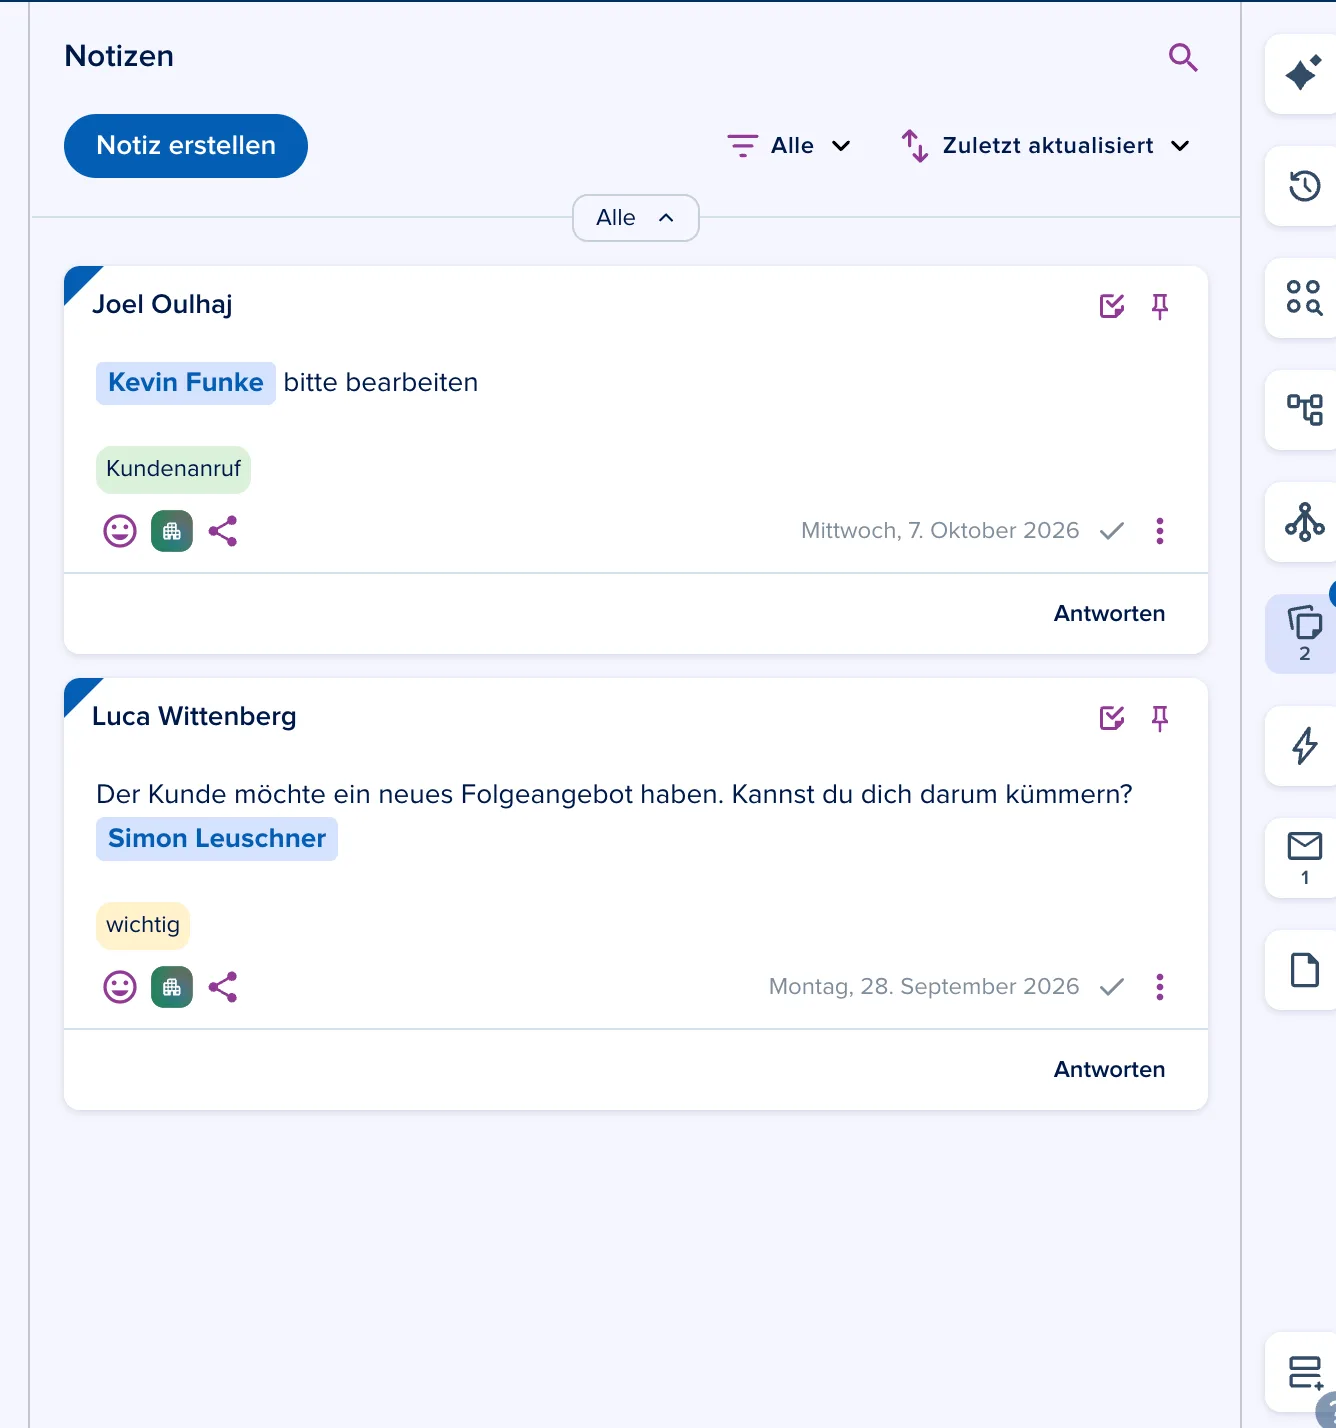Image resolution: width=1336 pixels, height=1428 pixels.
Task: Create task from Luca Wittenberg note
Action: click(x=1112, y=718)
